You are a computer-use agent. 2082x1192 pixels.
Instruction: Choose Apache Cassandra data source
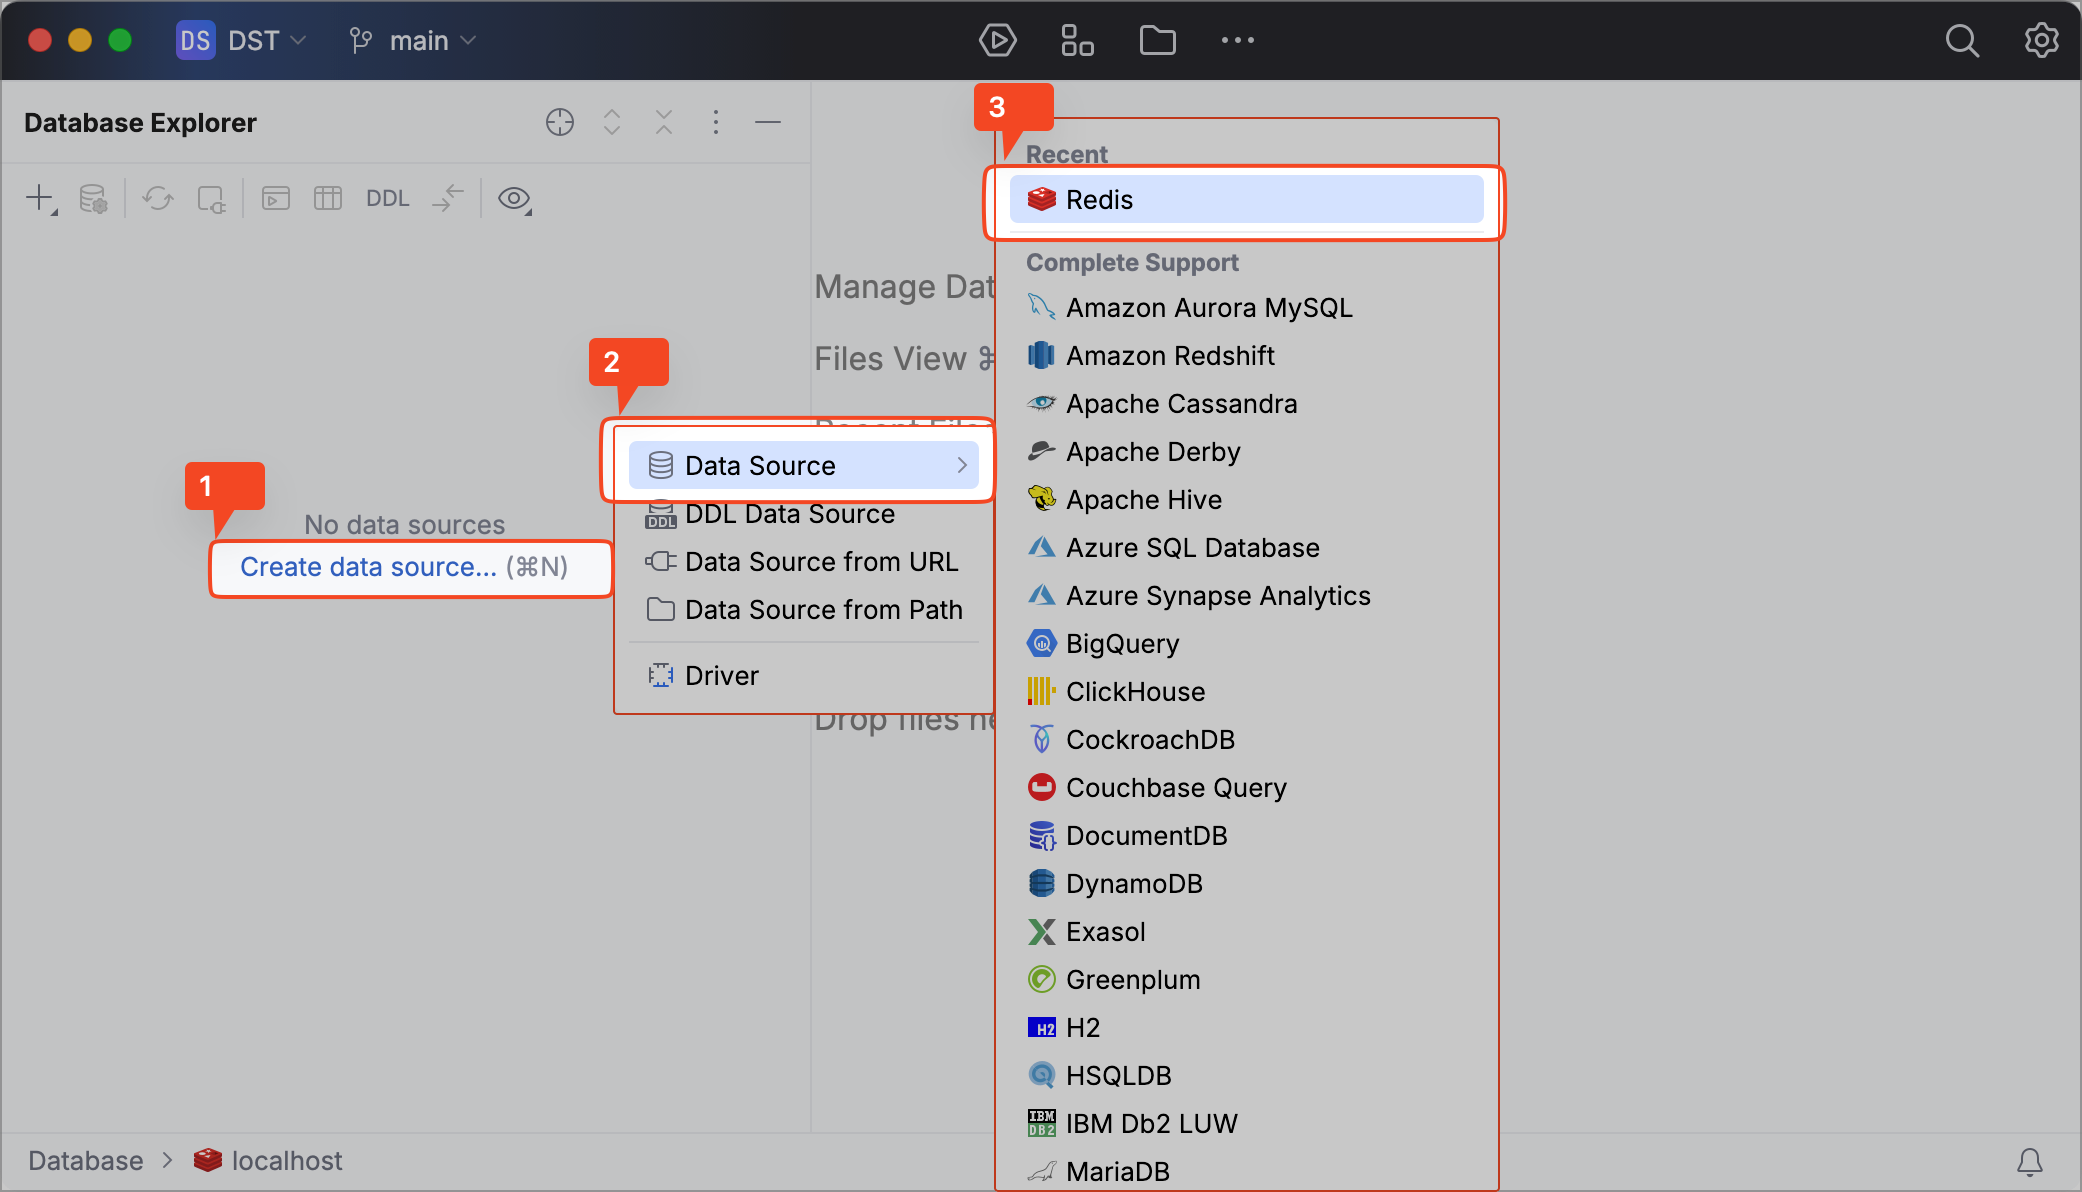tap(1246, 404)
